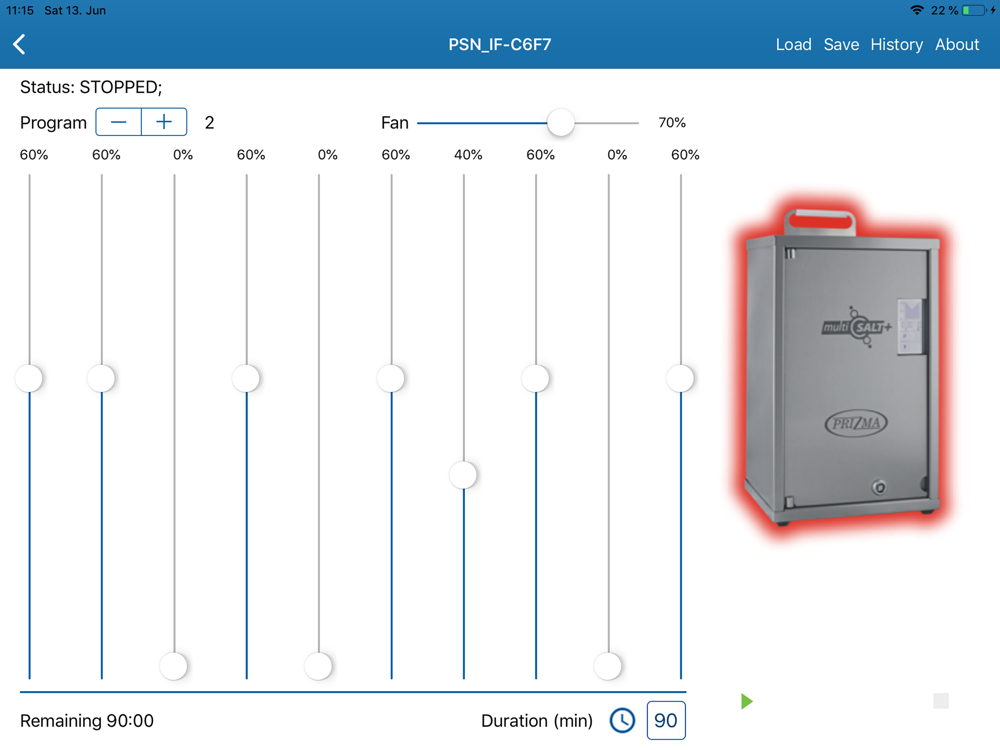Open the History page
Screen dimensions: 1000x750
tap(896, 45)
